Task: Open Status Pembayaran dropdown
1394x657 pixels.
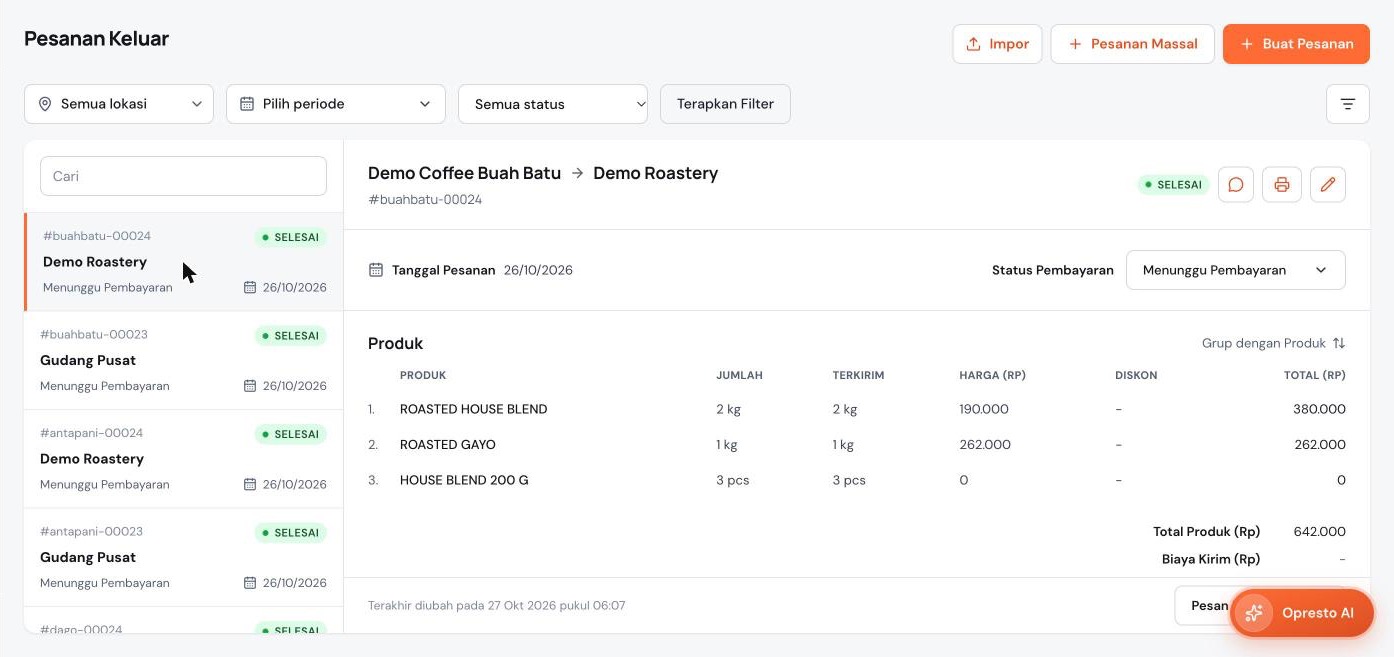Action: pos(1236,270)
